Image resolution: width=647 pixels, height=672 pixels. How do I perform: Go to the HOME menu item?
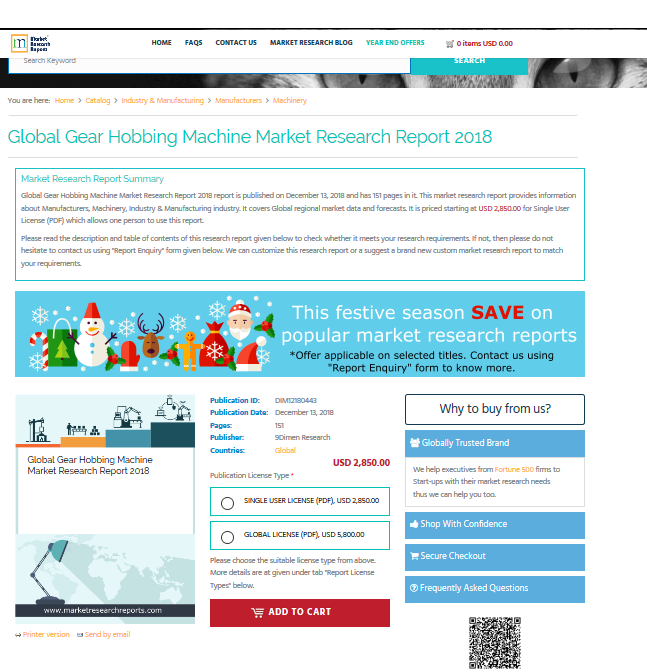162,42
